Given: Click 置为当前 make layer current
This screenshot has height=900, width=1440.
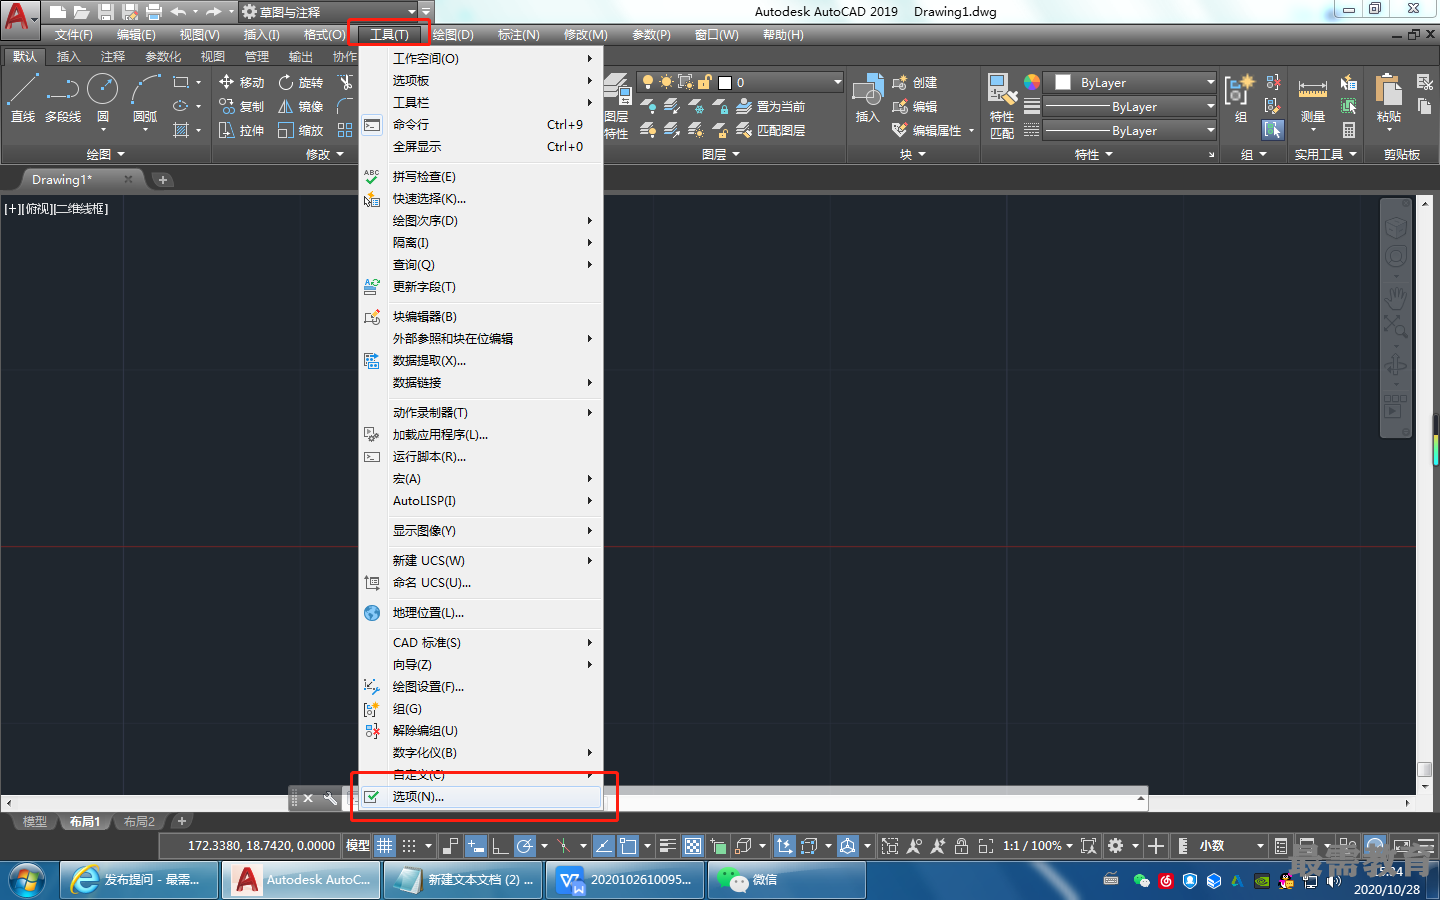Looking at the screenshot, I should click(770, 106).
